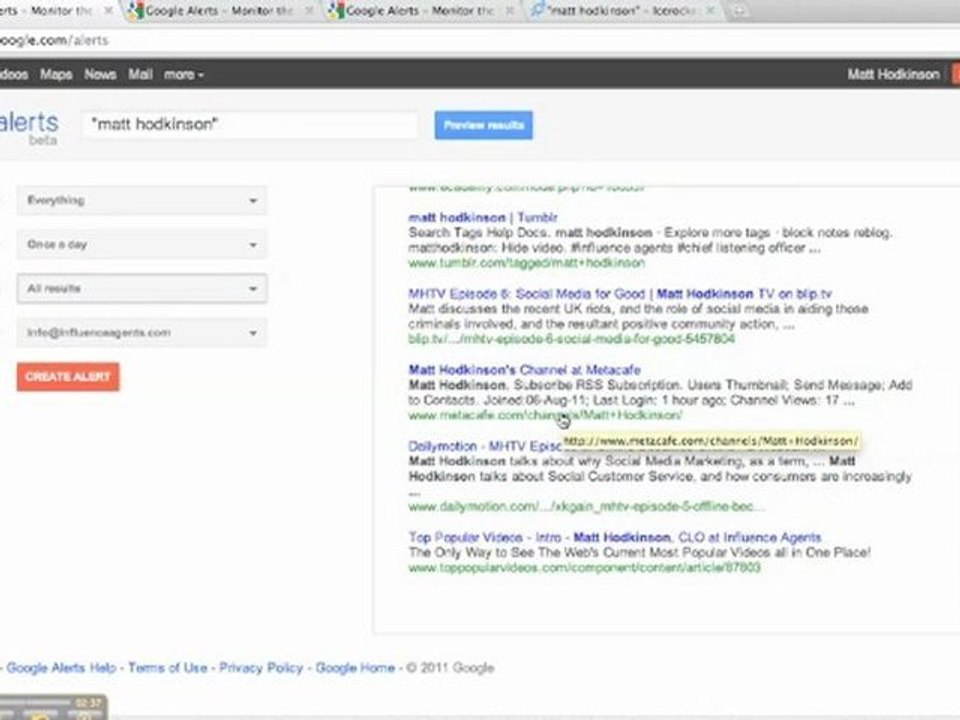Open Matt Hodkinson's Channel at Metacafe
The height and width of the screenshot is (720, 960).
point(524,370)
